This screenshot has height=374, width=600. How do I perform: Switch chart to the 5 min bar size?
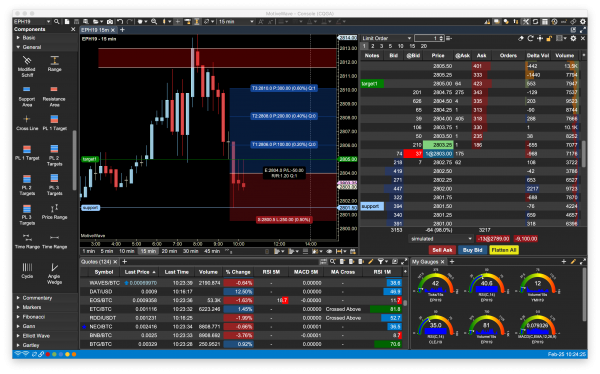pyautogui.click(x=107, y=251)
